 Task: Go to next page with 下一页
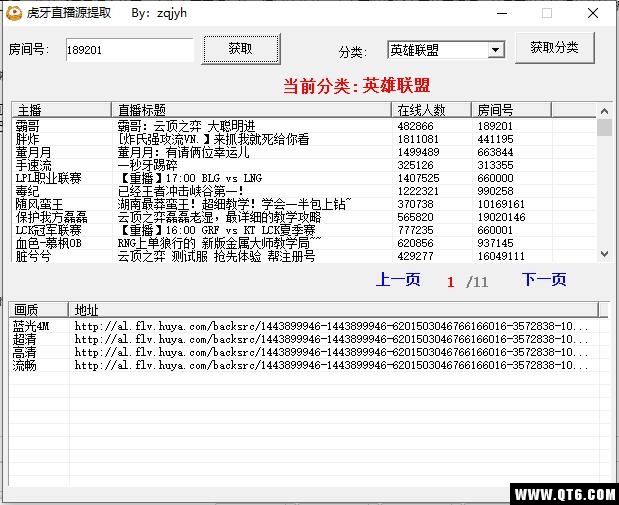tap(544, 280)
